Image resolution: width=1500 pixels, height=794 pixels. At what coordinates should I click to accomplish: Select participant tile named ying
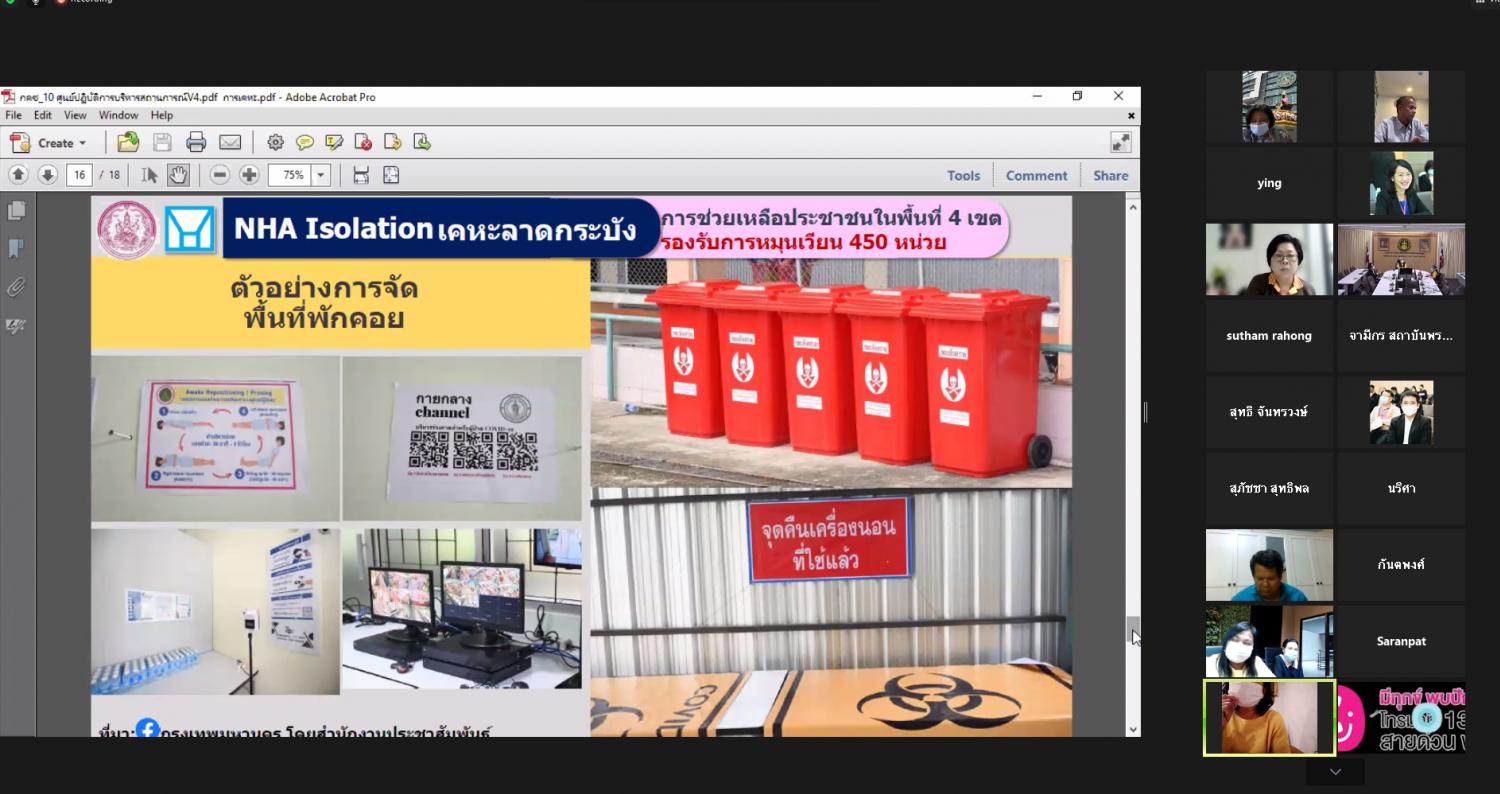pos(1269,183)
